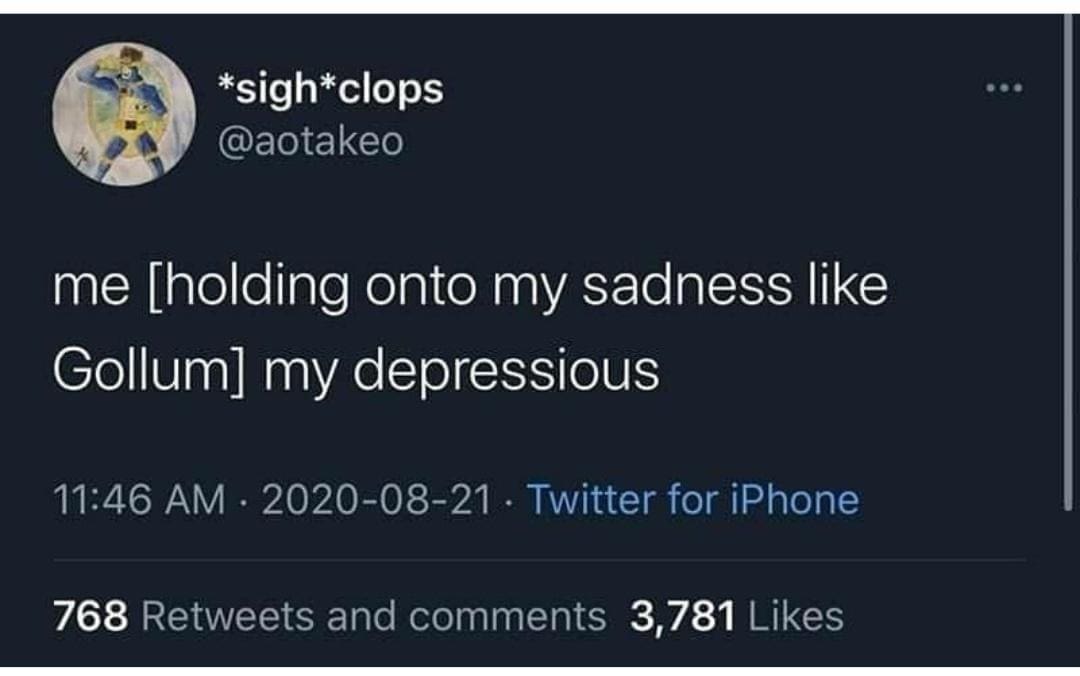
Task: Open the three-dot more options menu
Action: coord(1004,88)
